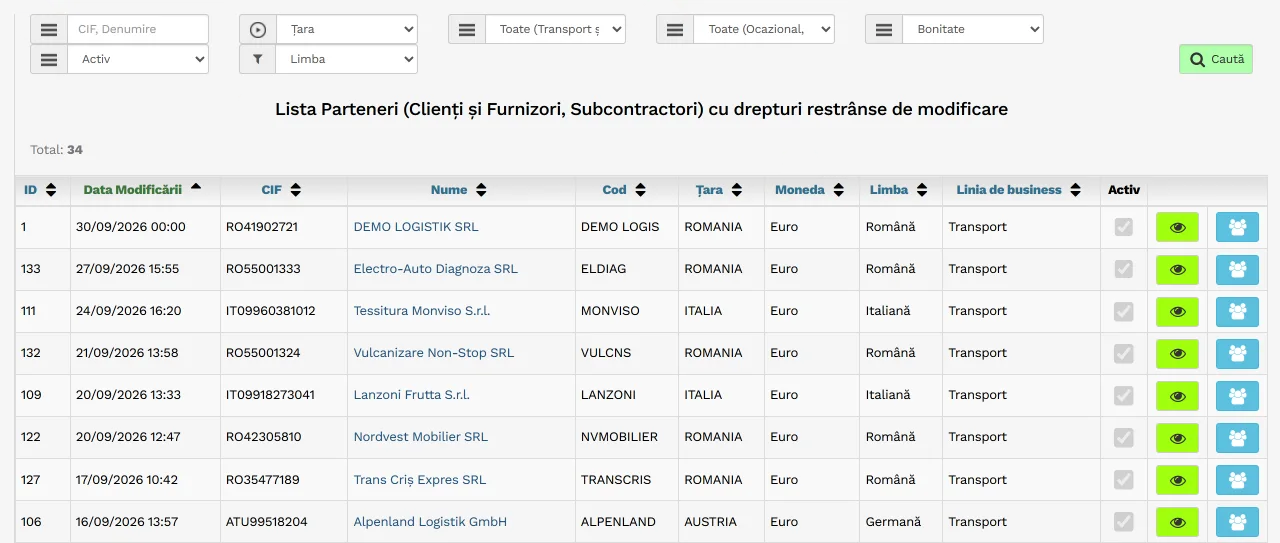Click the hamburger icon beside Toate (Transport) dropdown

point(467,29)
